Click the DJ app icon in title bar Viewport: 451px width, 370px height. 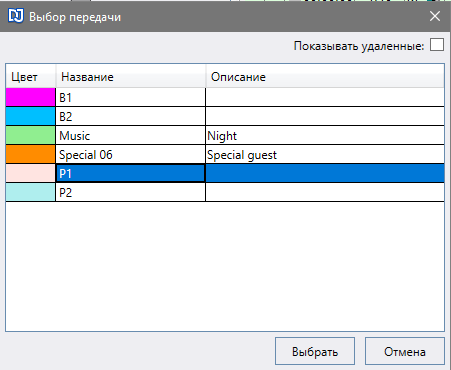click(x=16, y=16)
